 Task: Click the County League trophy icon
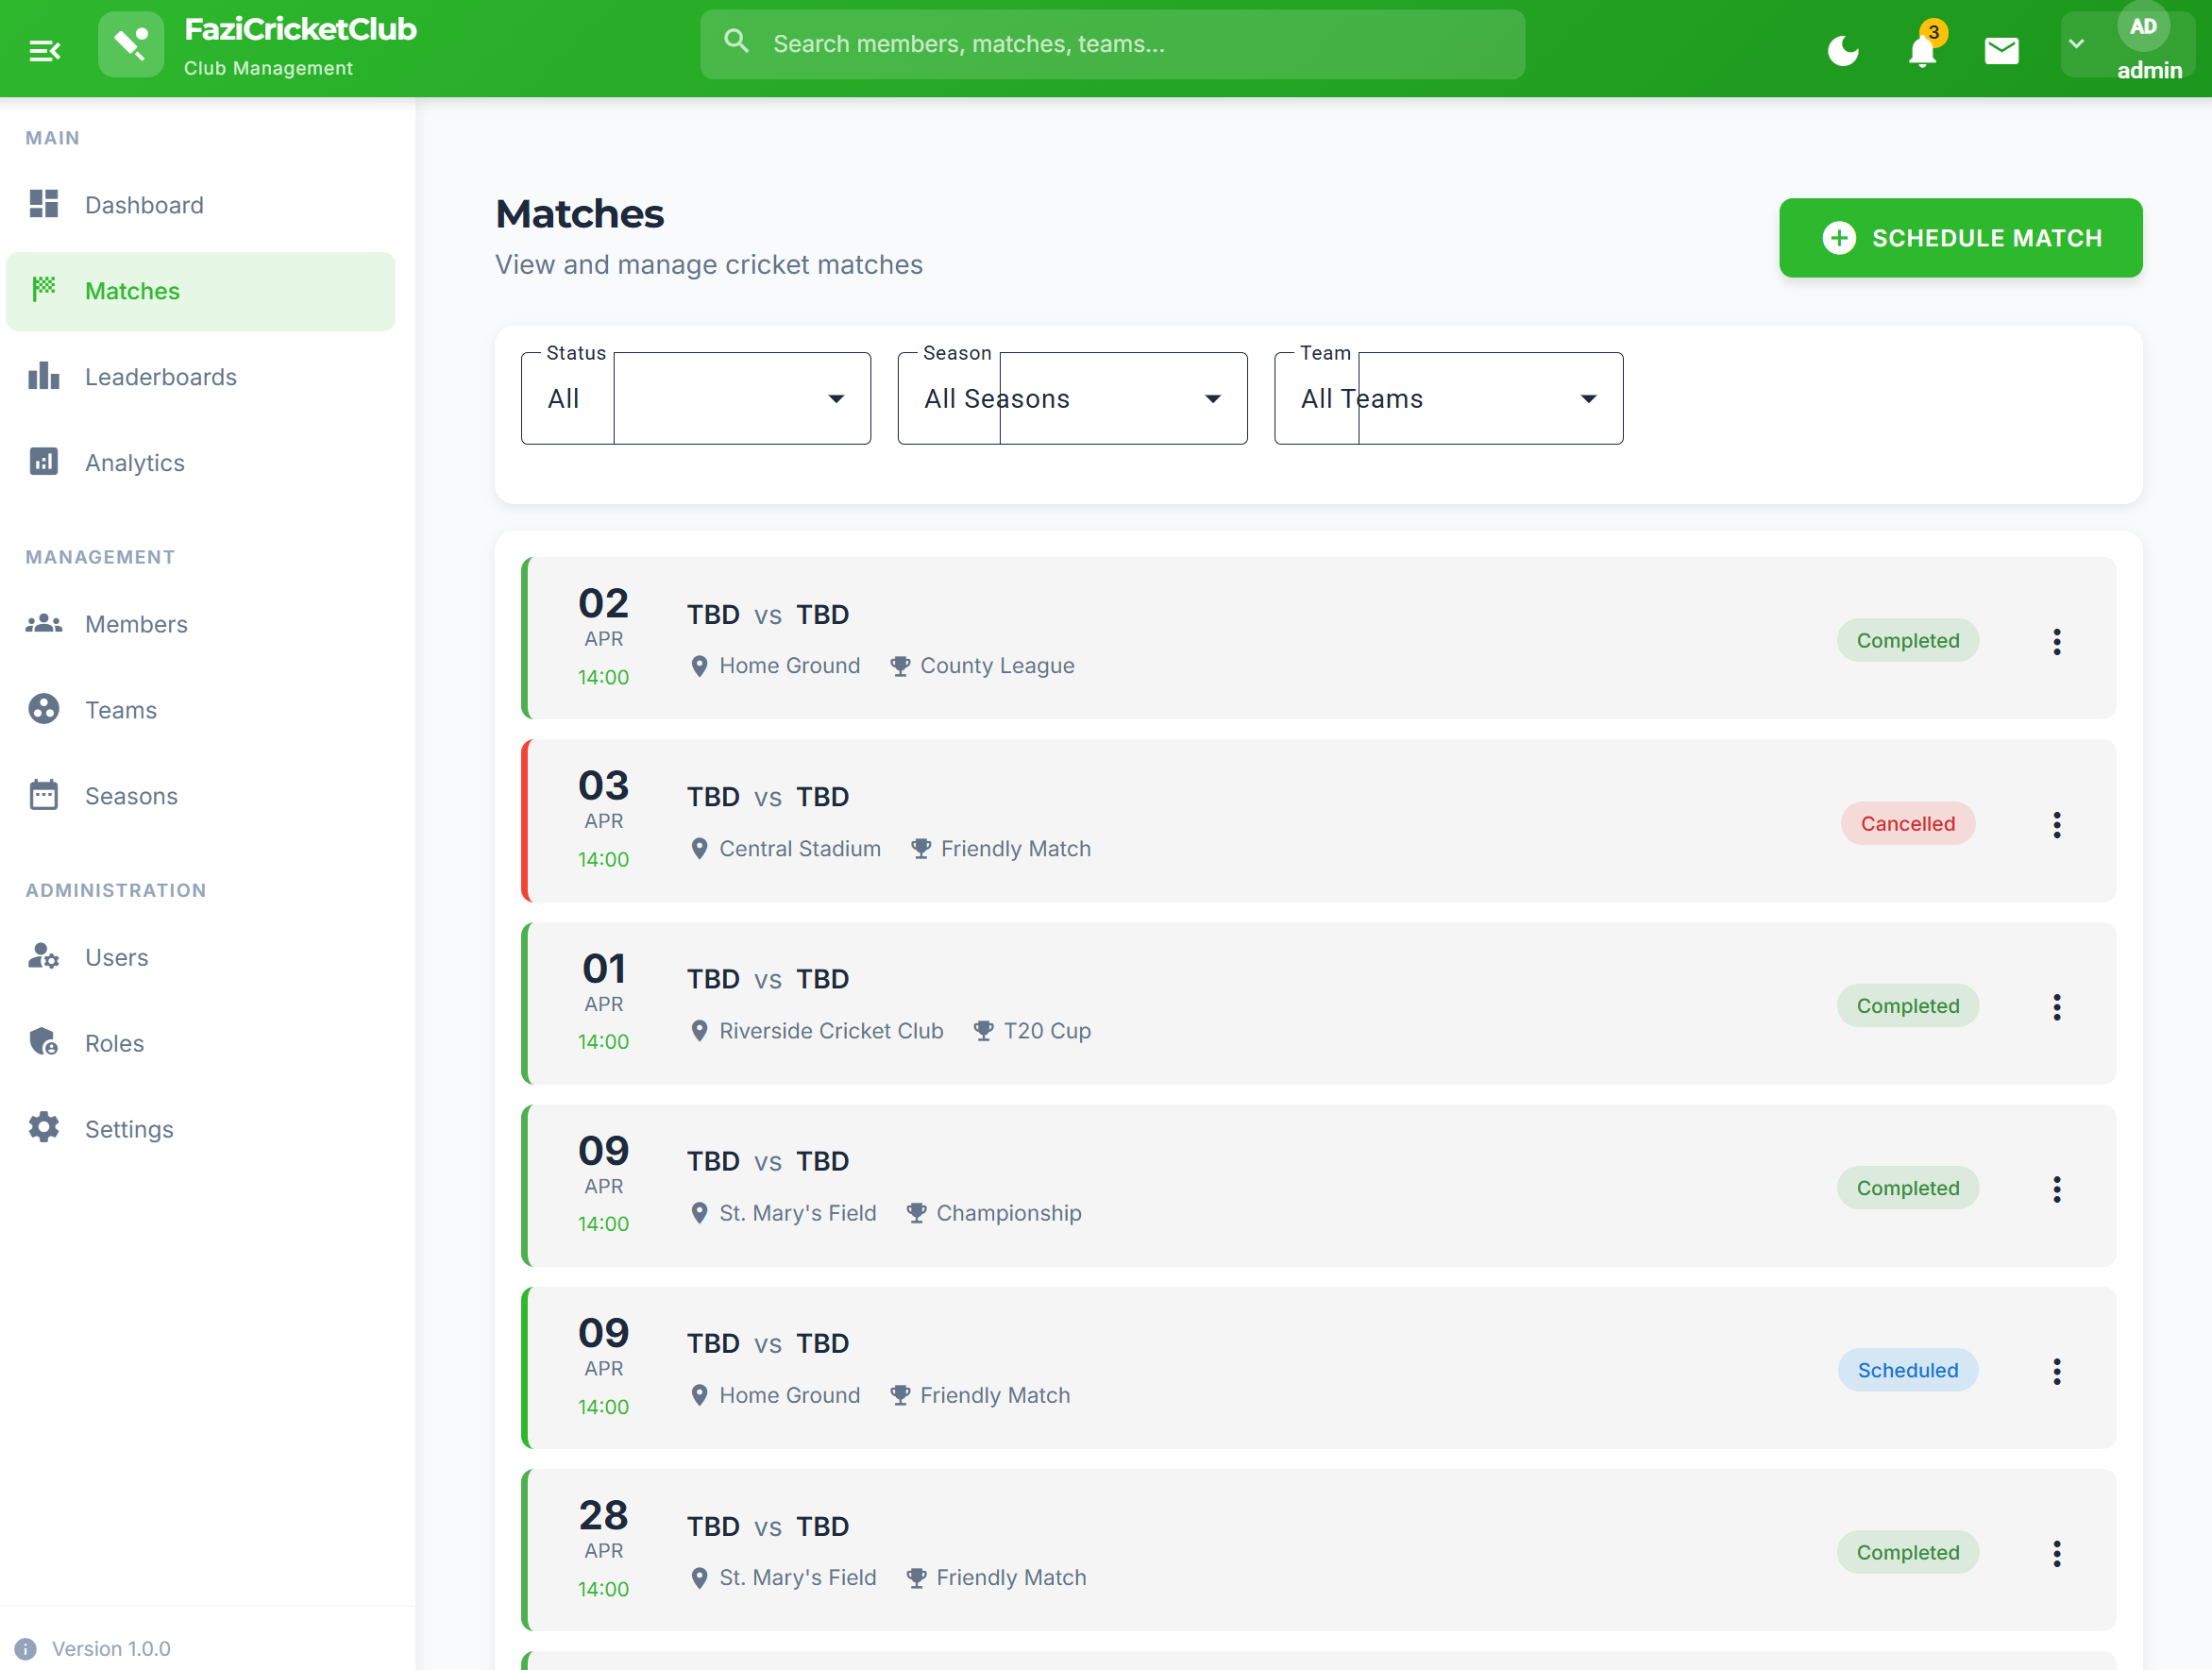tap(900, 666)
